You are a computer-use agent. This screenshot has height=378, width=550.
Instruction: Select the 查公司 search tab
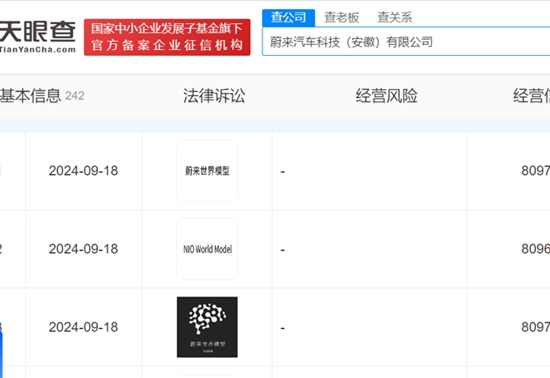tap(288, 17)
